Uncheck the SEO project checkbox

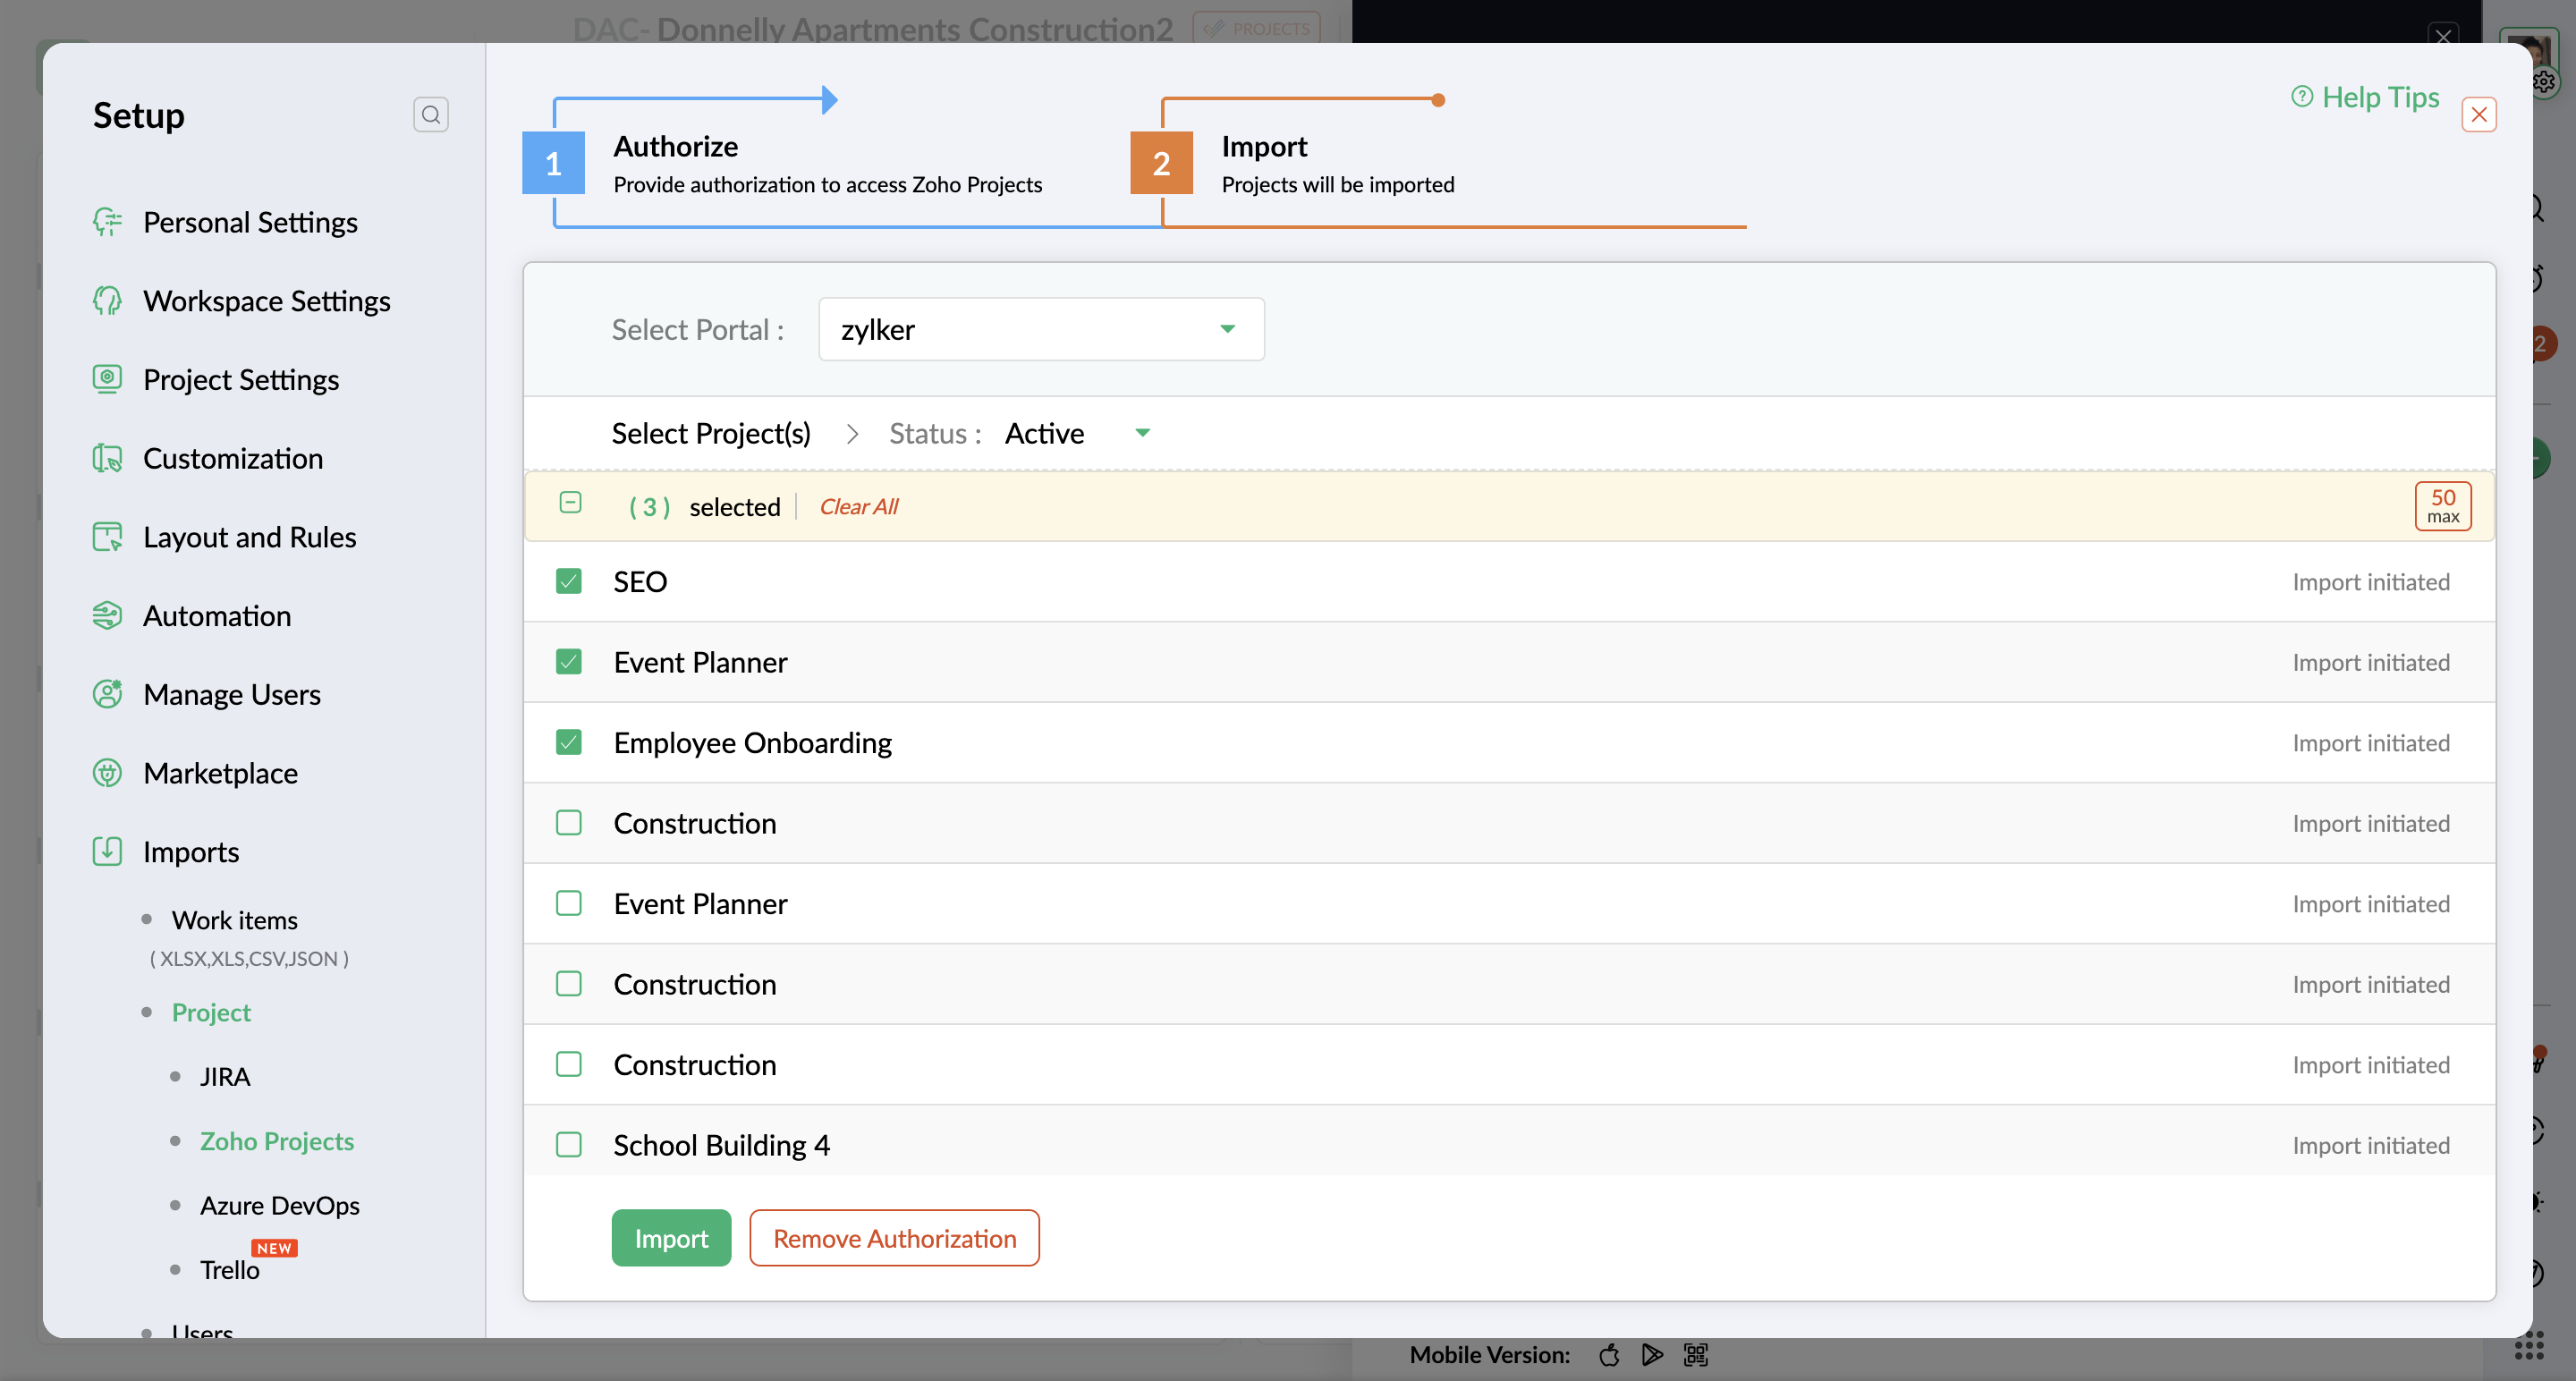(x=568, y=581)
